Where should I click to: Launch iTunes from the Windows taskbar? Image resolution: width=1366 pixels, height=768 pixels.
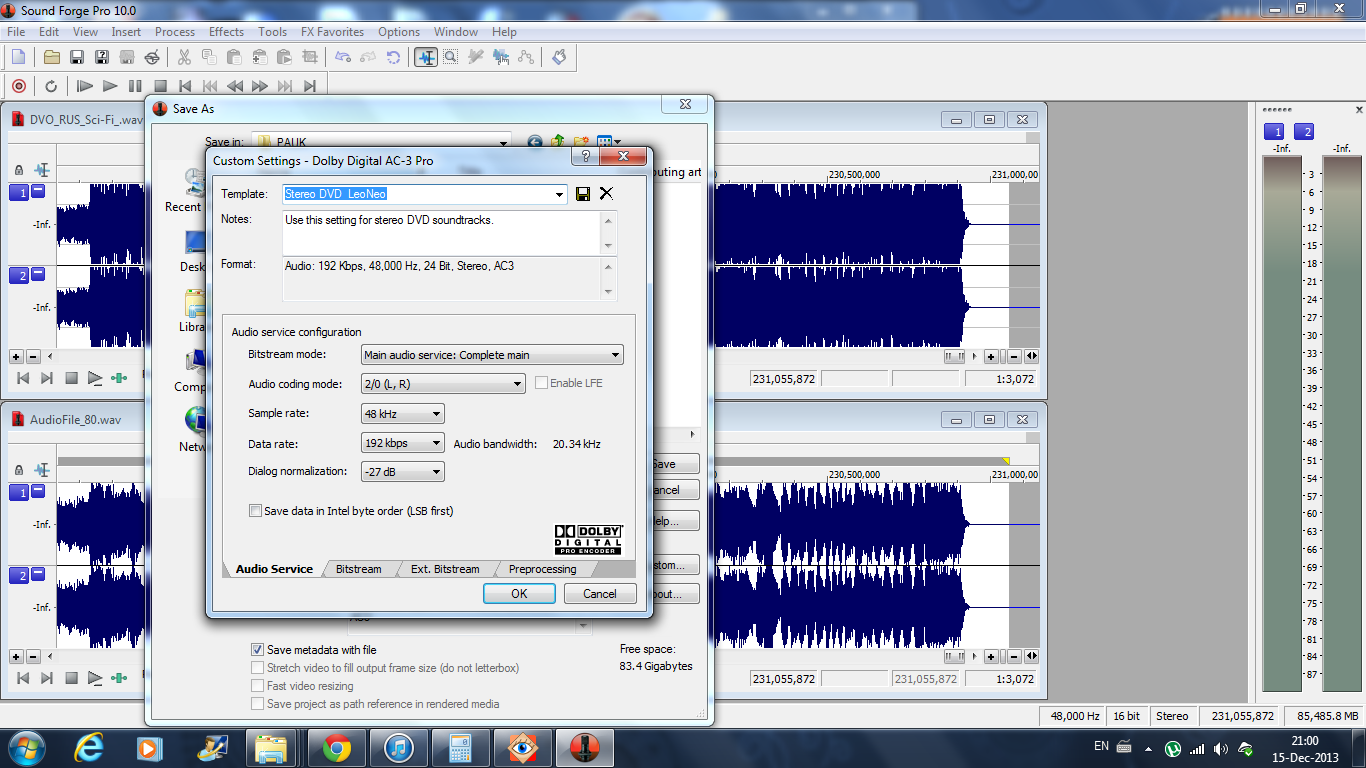tap(398, 748)
